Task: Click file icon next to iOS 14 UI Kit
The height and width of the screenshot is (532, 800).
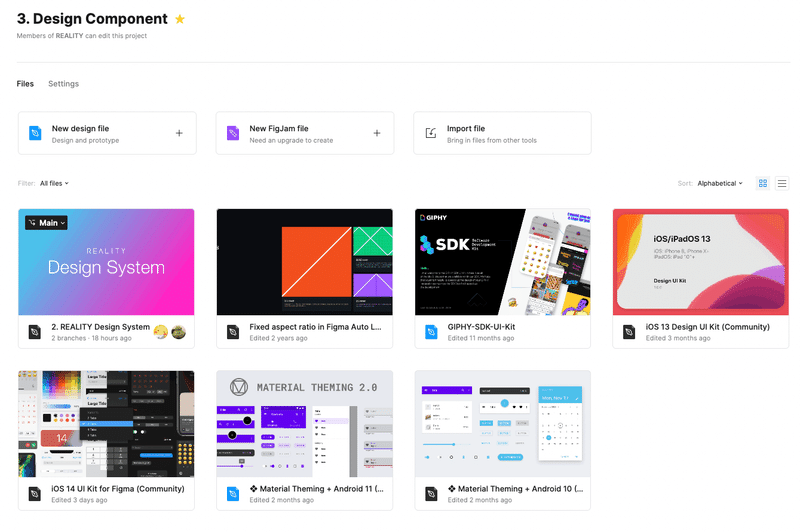Action: pos(35,494)
